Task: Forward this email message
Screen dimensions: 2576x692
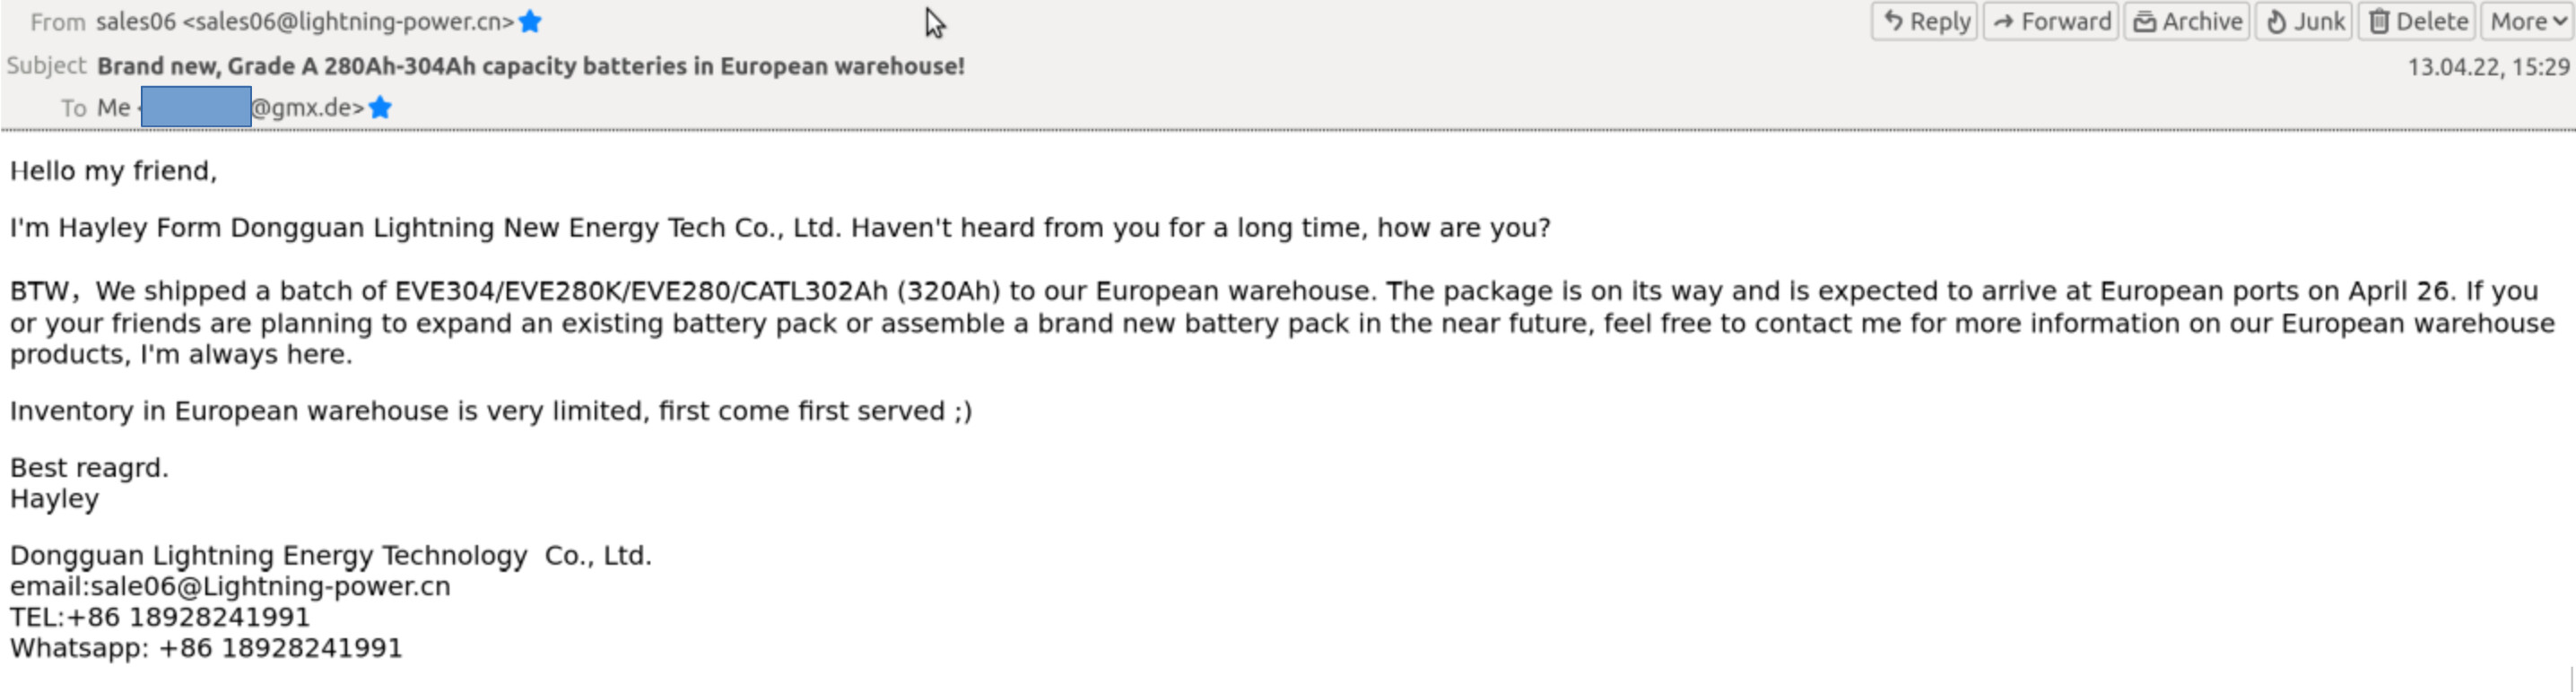Action: pyautogui.click(x=2050, y=21)
